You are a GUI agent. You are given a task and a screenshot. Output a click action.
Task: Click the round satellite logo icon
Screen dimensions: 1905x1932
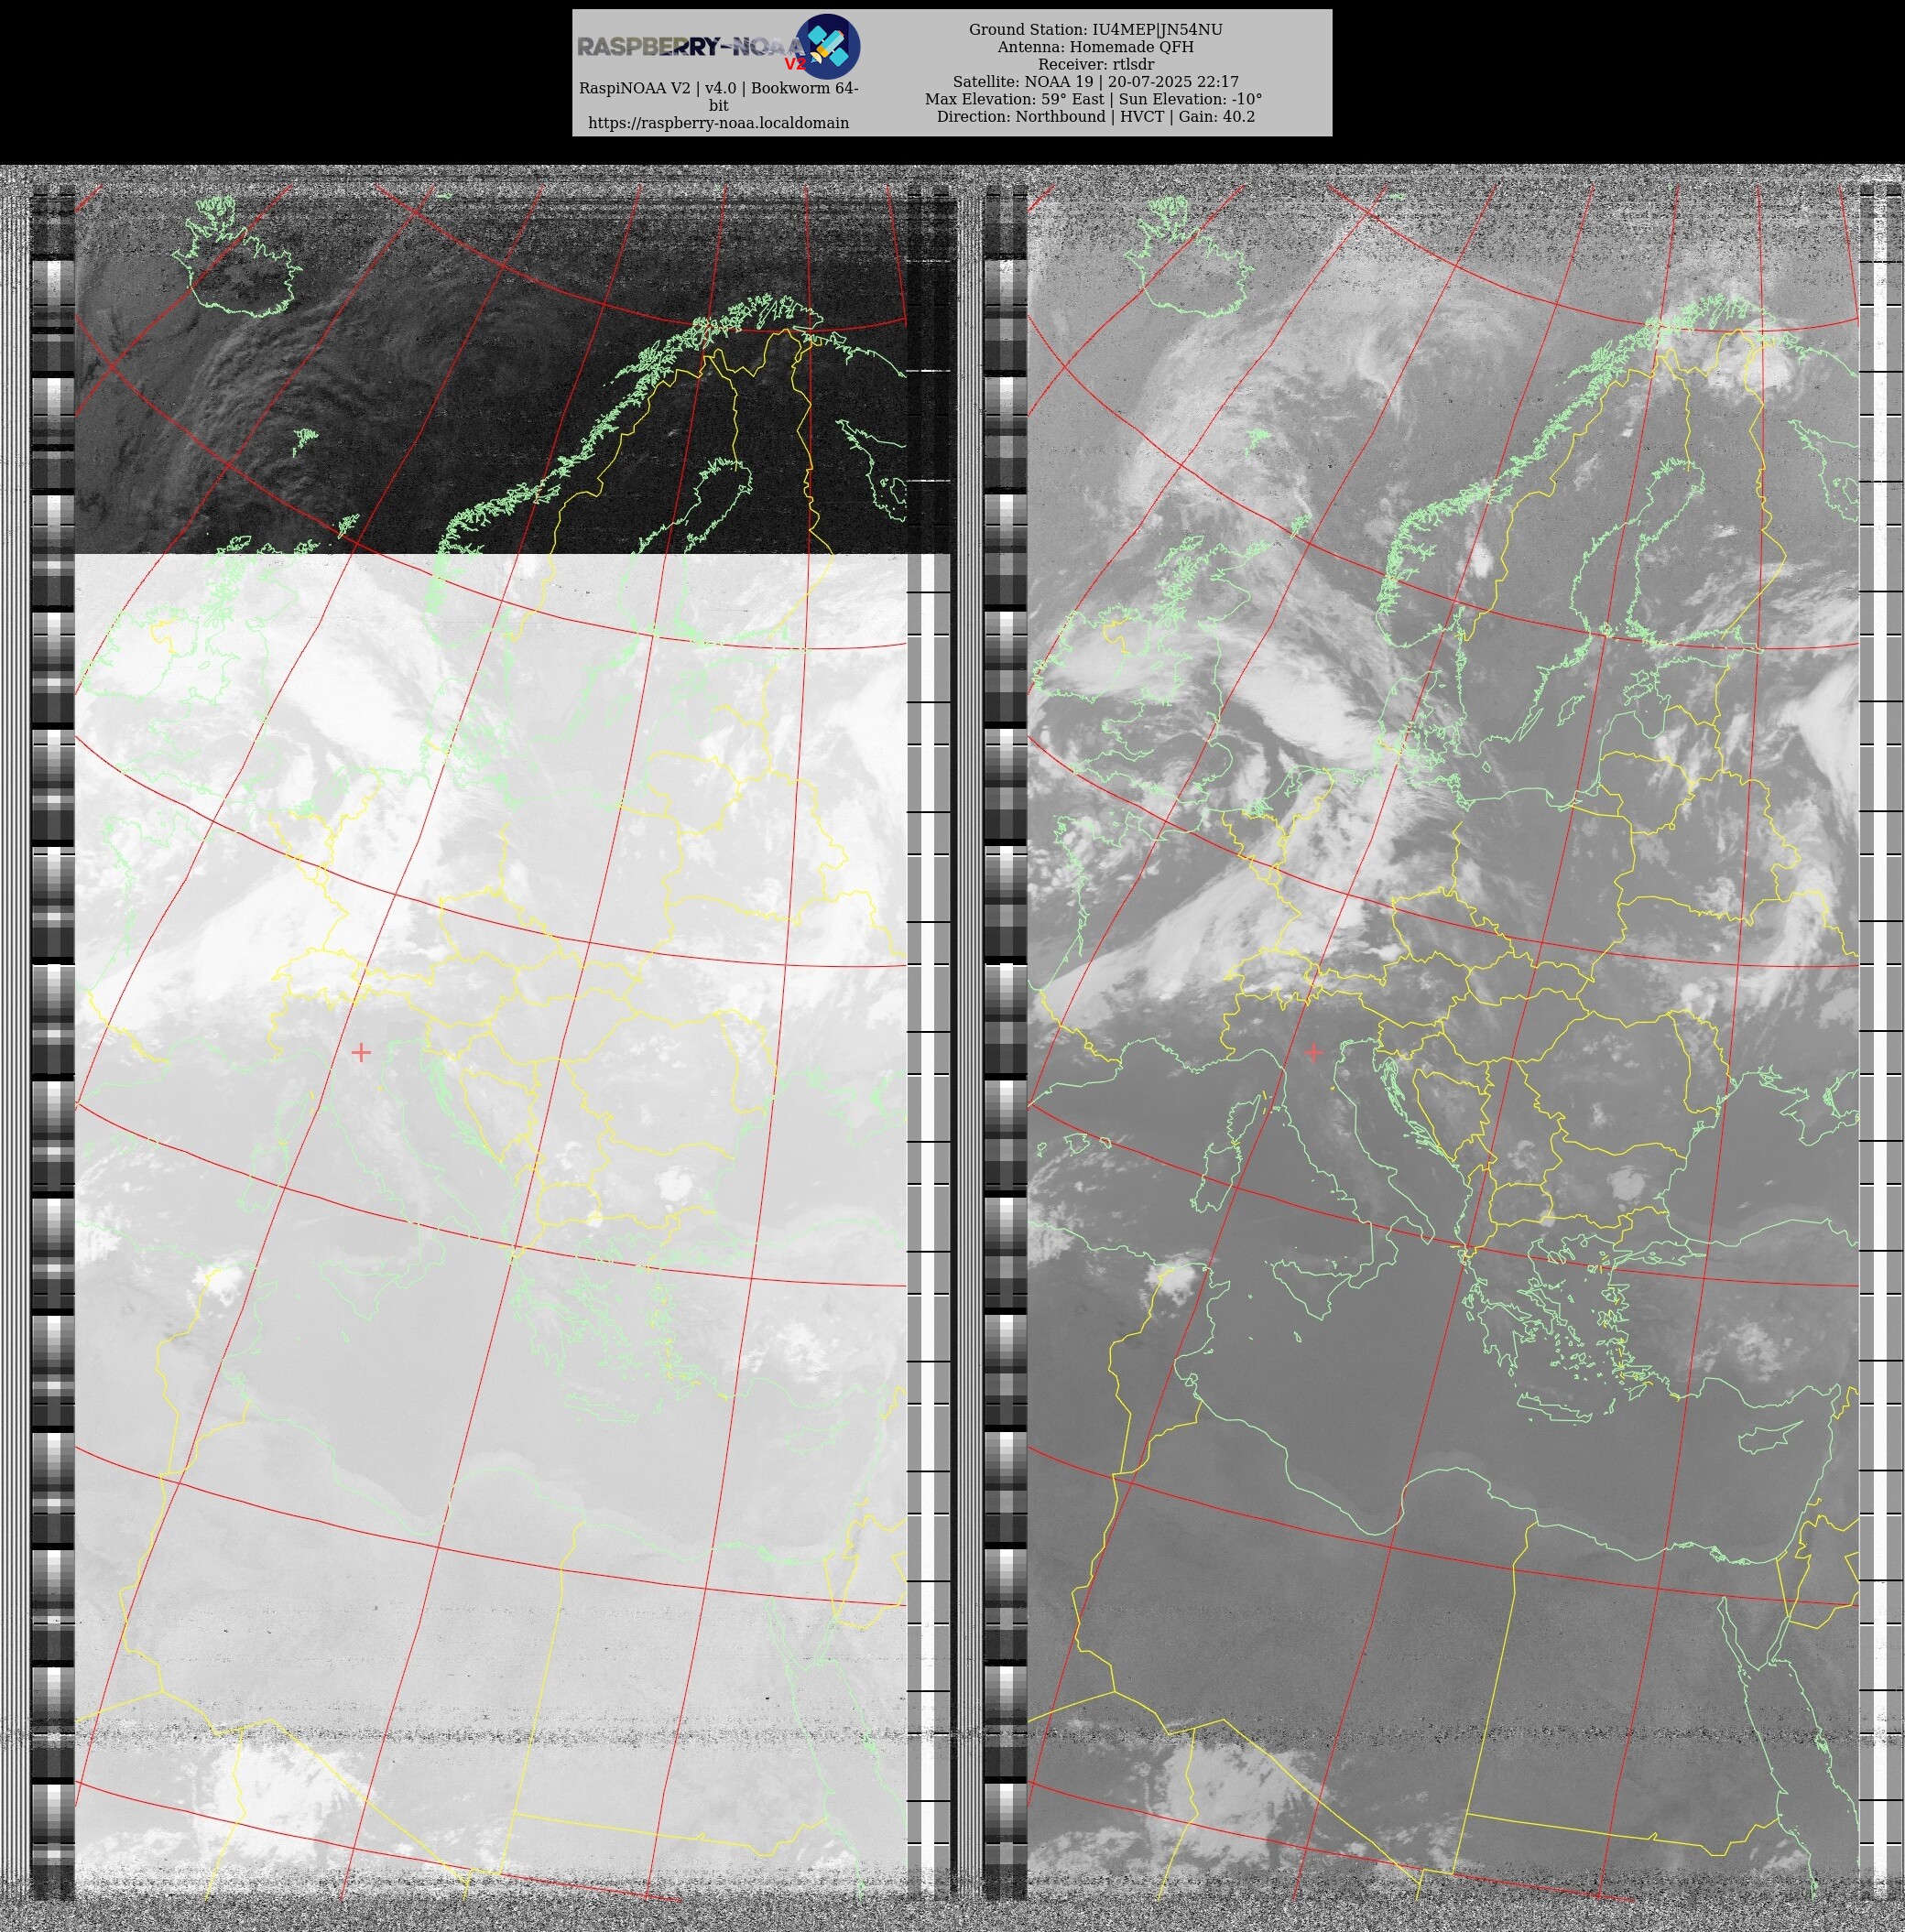(828, 47)
